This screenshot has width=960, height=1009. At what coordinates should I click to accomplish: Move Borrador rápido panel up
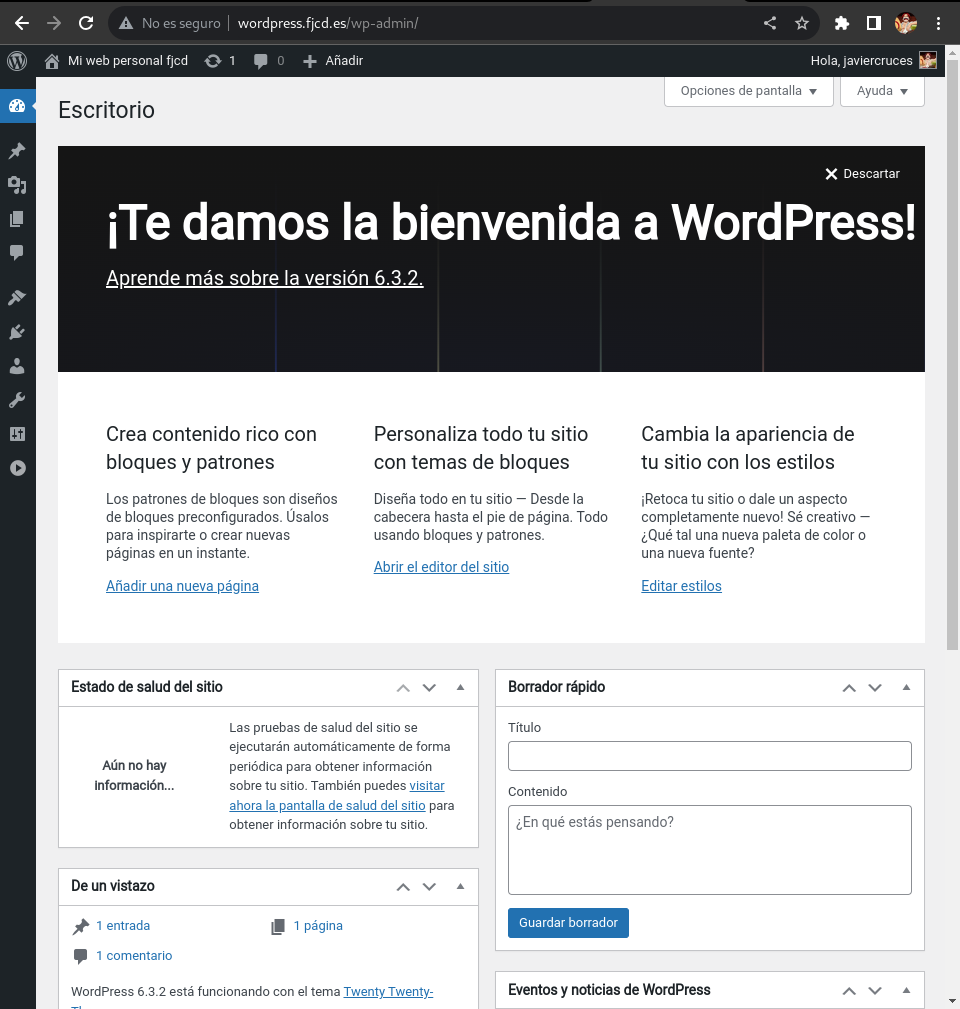point(849,688)
